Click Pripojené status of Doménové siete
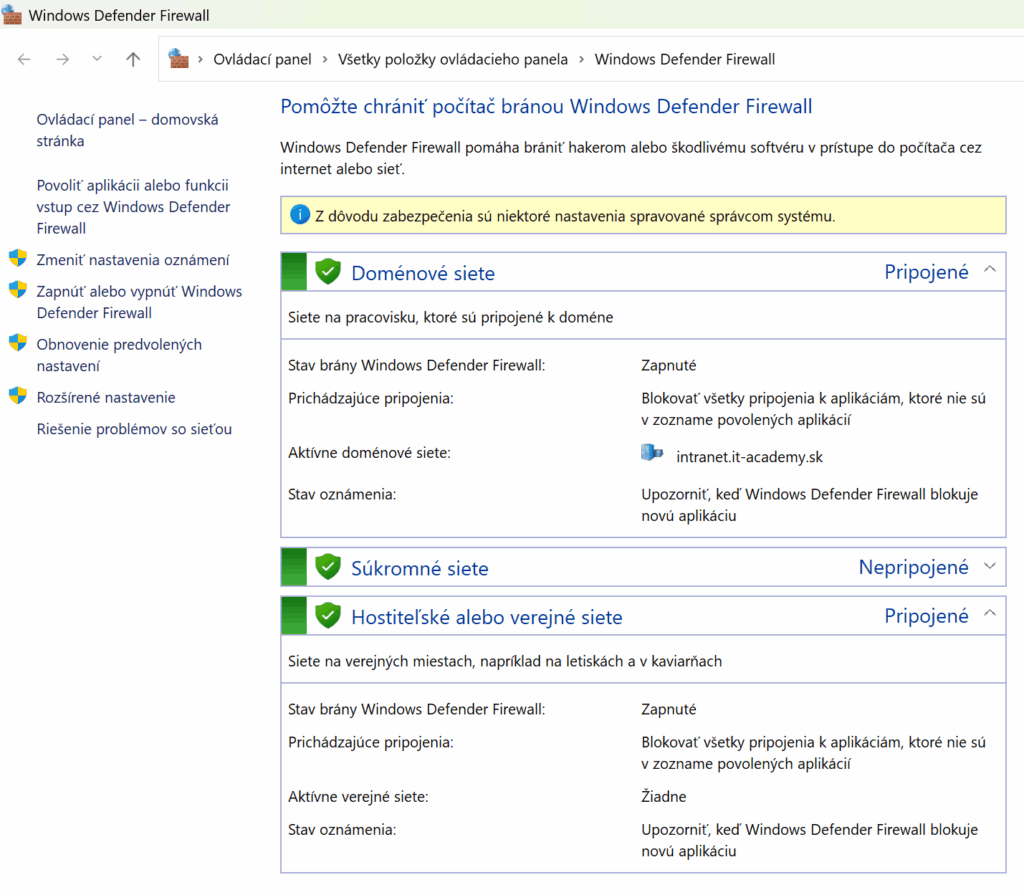 click(x=926, y=272)
